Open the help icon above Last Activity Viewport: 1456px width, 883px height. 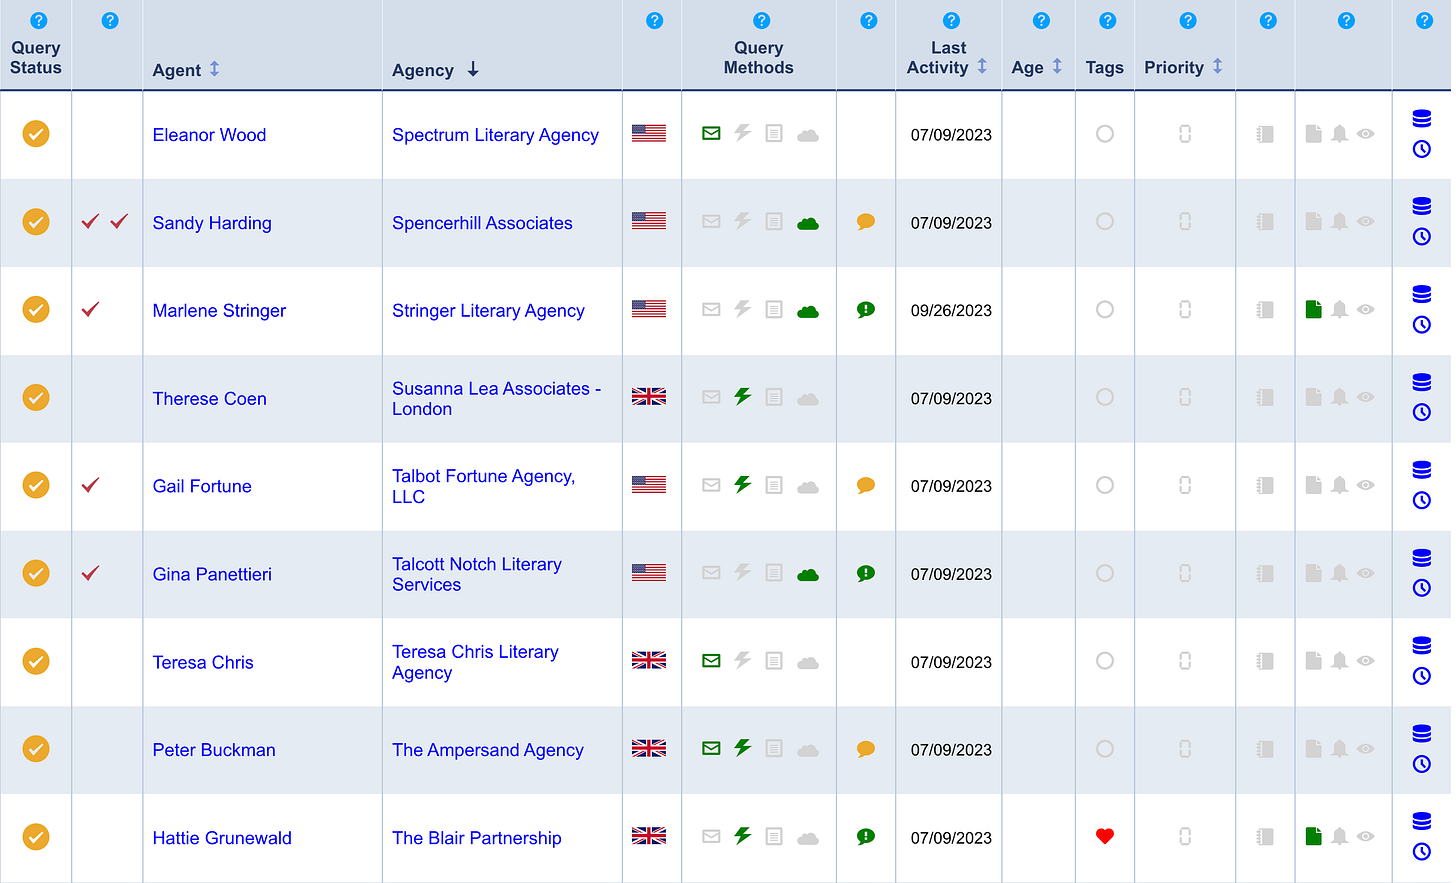tap(951, 20)
